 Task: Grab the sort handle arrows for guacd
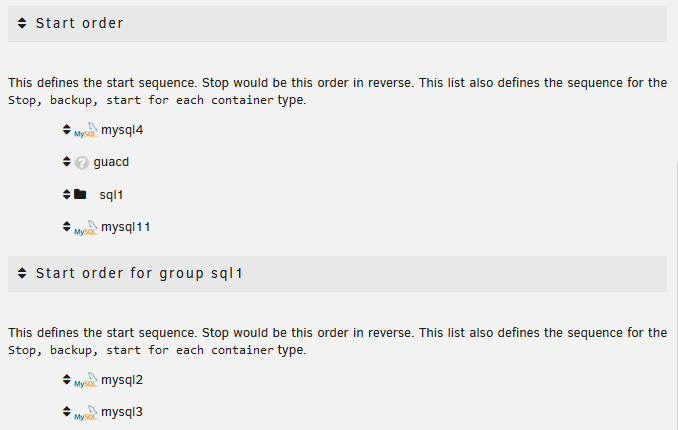click(x=67, y=161)
